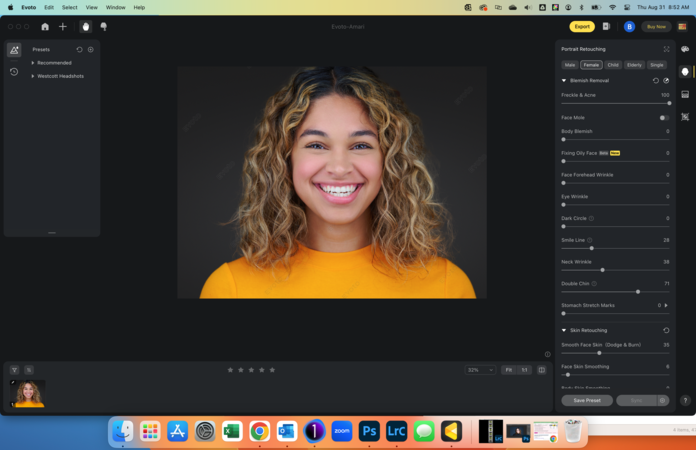Click the add preset plus icon
Image resolution: width=696 pixels, height=450 pixels.
pos(91,49)
